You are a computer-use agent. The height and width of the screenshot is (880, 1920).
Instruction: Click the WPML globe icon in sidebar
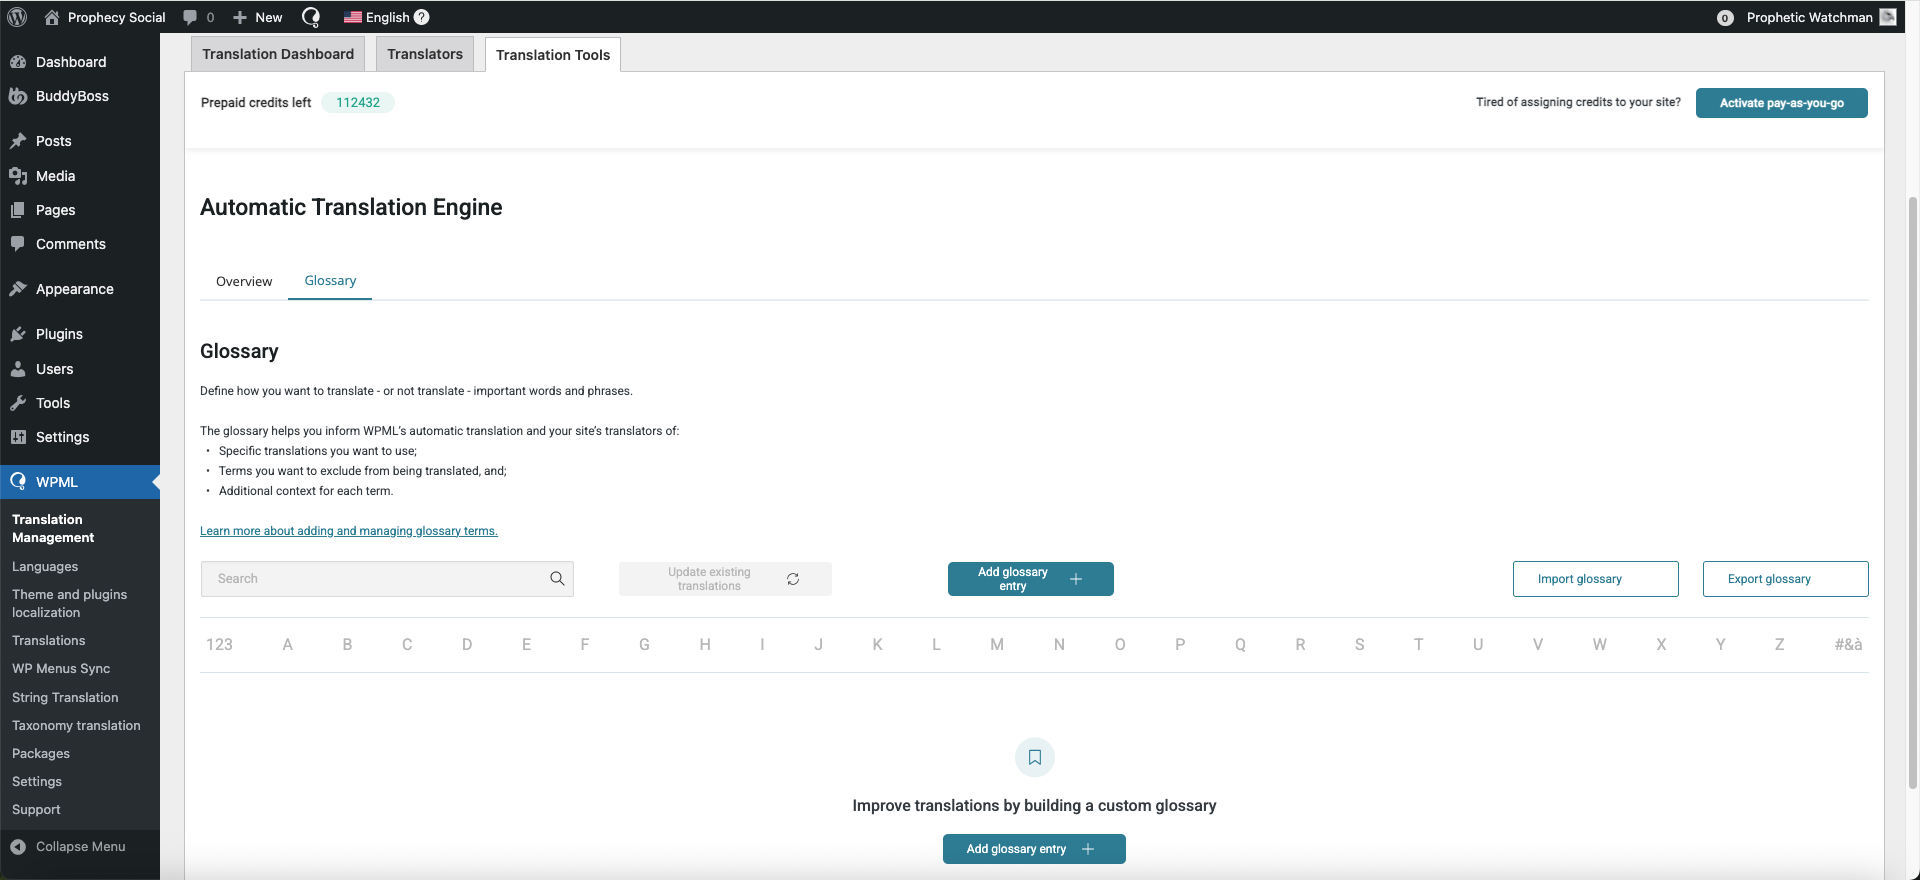pos(18,482)
